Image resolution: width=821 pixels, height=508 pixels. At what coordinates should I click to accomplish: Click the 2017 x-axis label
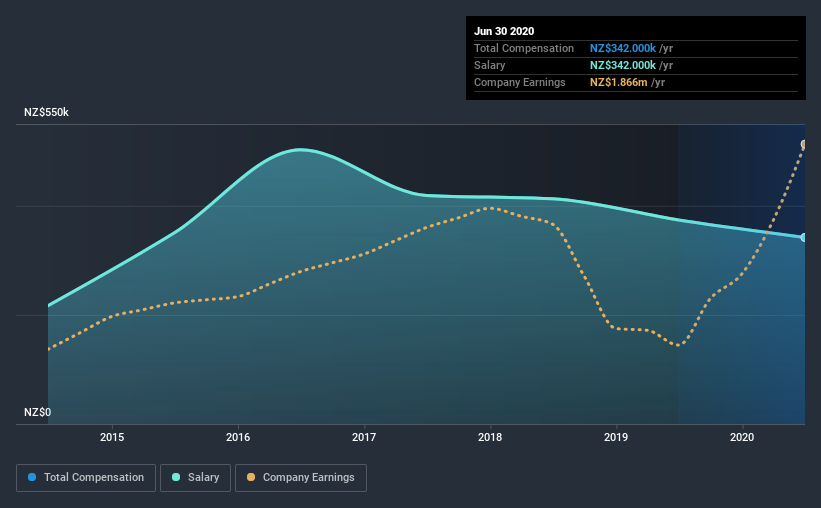364,437
